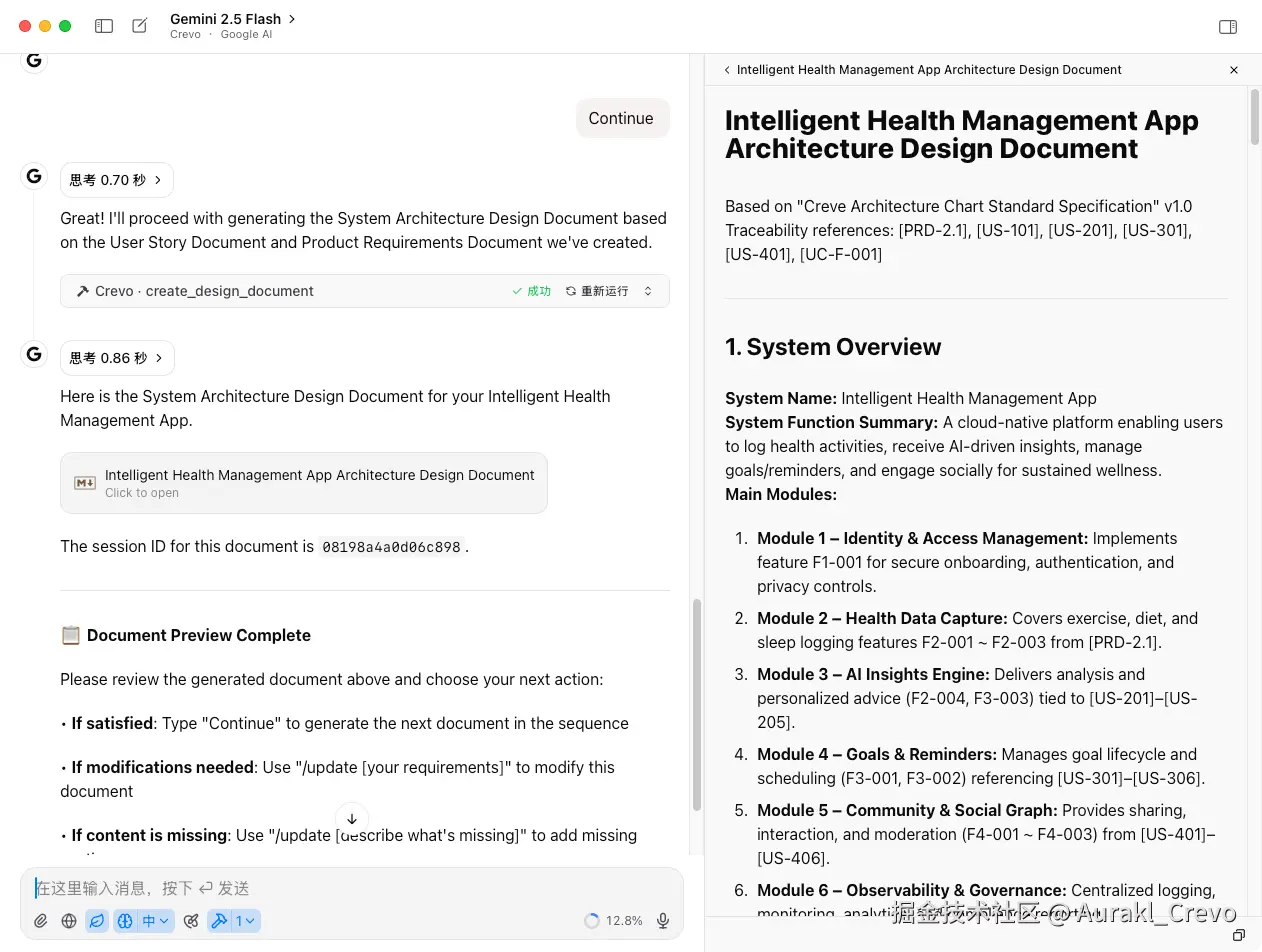This screenshot has width=1262, height=952.
Task: Click the '1. System Overview' heading
Action: point(833,347)
